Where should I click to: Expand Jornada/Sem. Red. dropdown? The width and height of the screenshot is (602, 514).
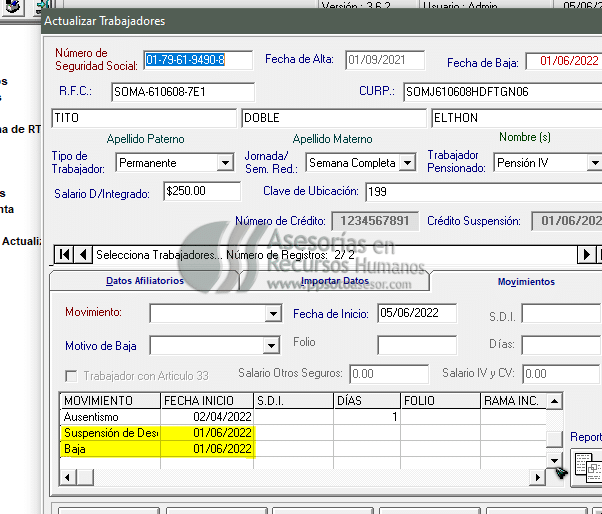tap(407, 162)
